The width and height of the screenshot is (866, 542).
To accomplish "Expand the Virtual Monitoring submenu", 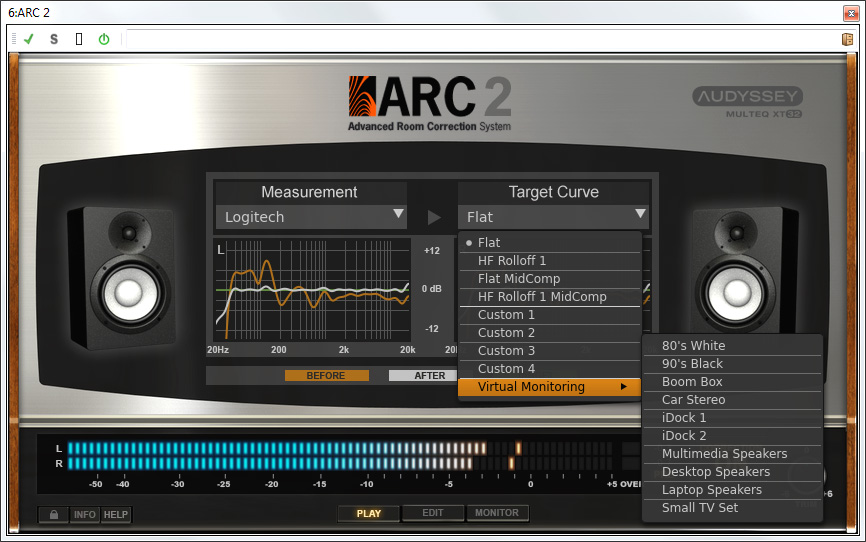I will (x=550, y=387).
